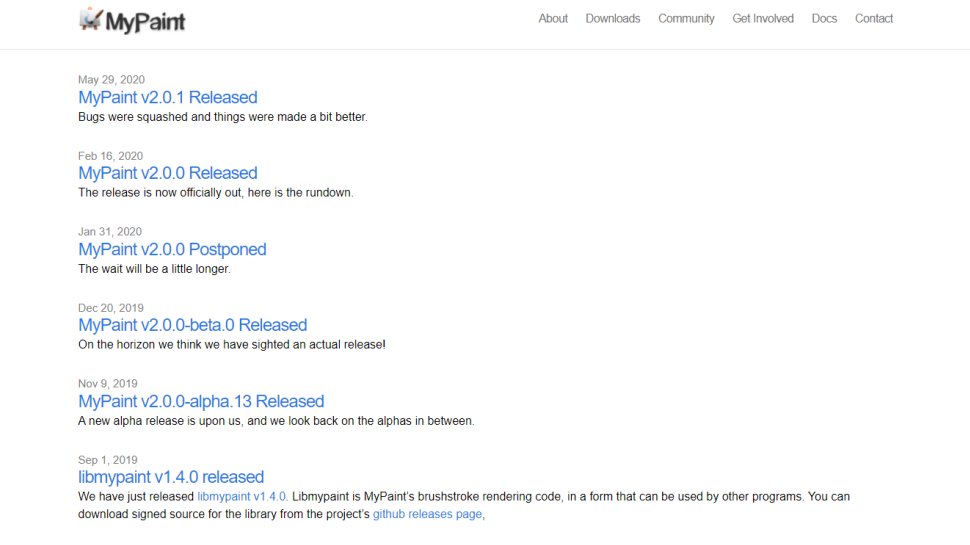
Task: Open the MyPaint v2.0.0-beta.0 Released post
Action: point(192,325)
